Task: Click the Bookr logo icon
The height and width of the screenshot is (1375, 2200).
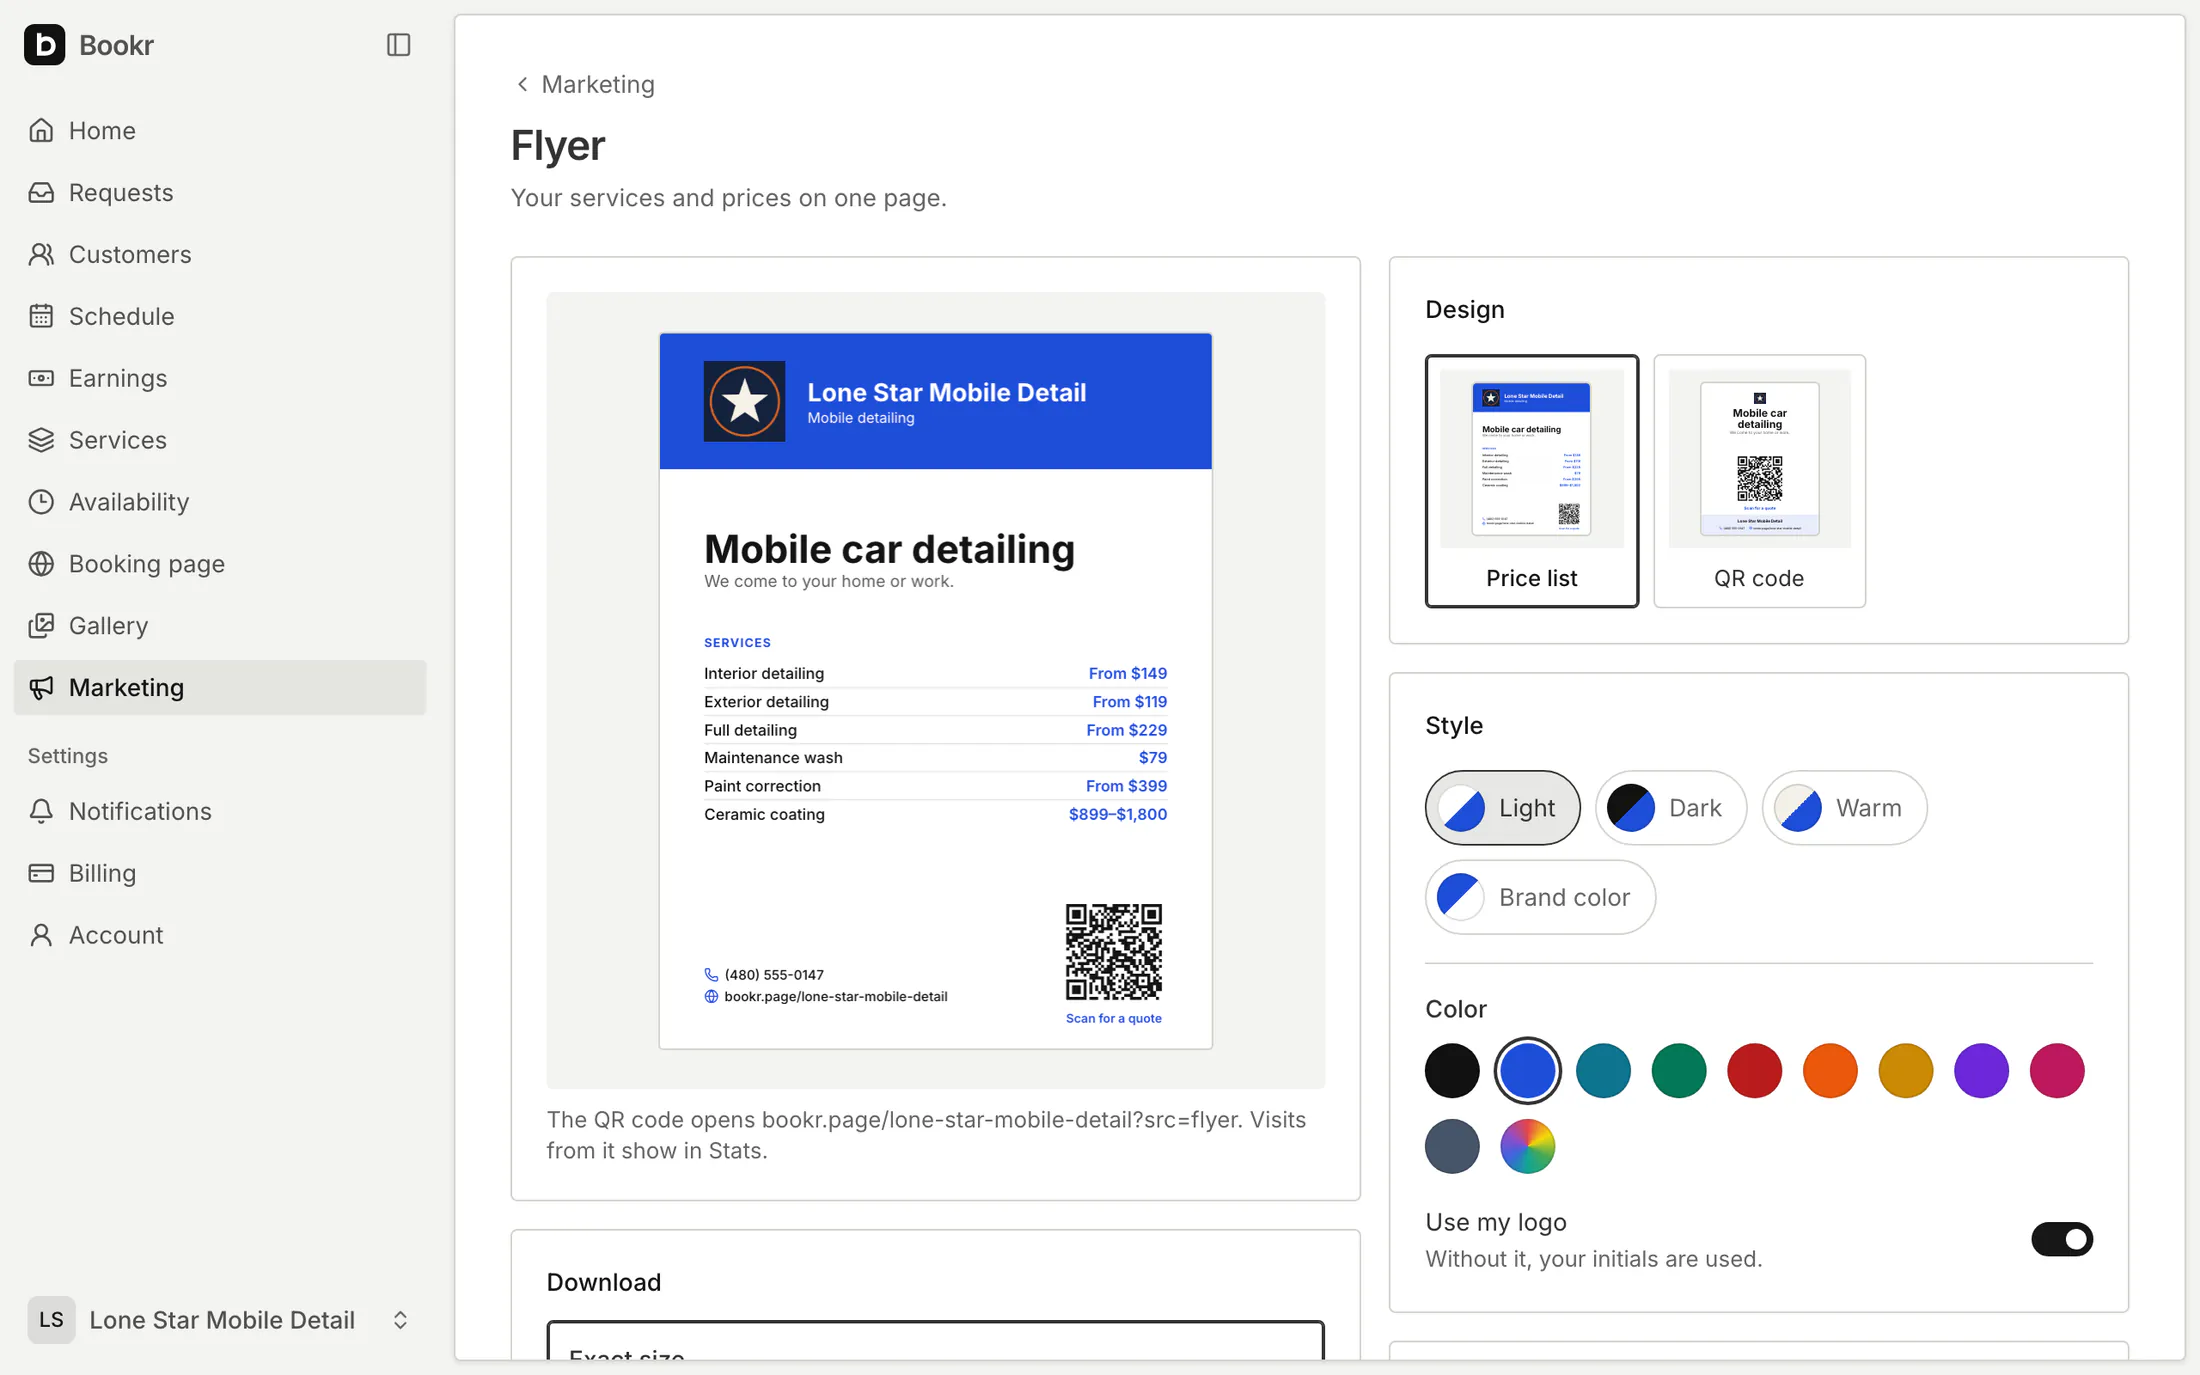Action: tap(44, 45)
